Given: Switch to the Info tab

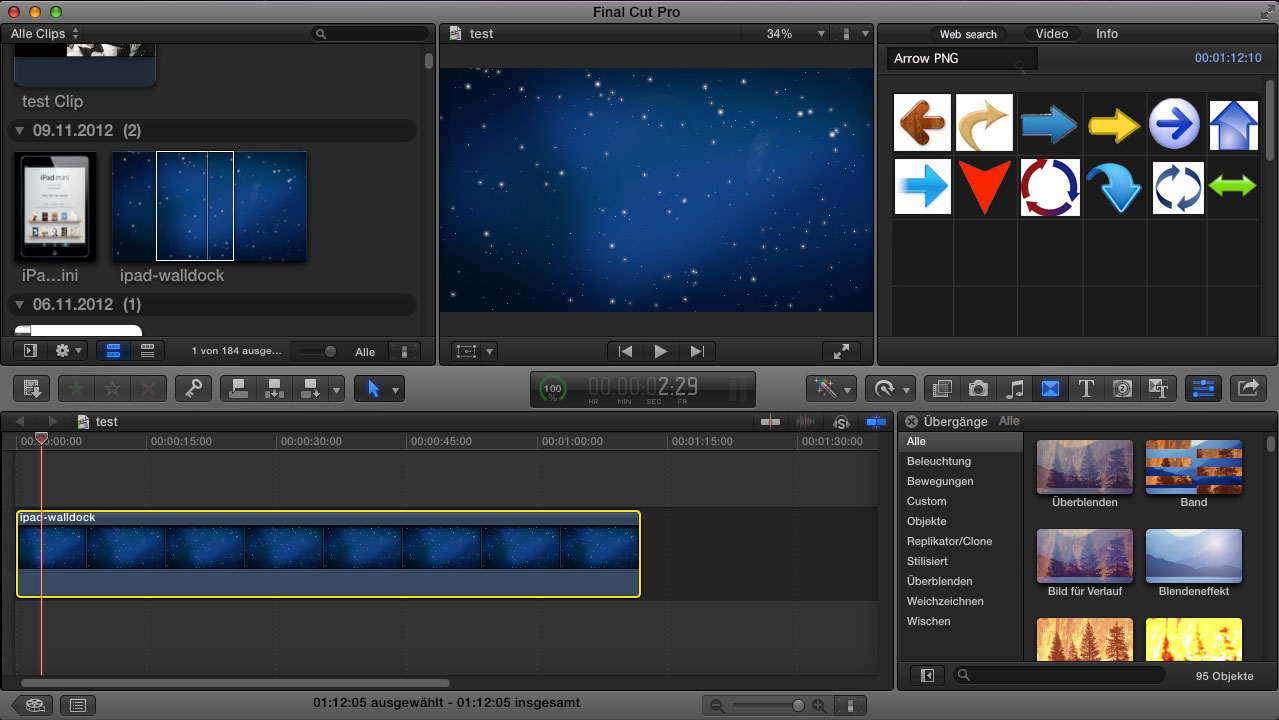Looking at the screenshot, I should click(1106, 34).
